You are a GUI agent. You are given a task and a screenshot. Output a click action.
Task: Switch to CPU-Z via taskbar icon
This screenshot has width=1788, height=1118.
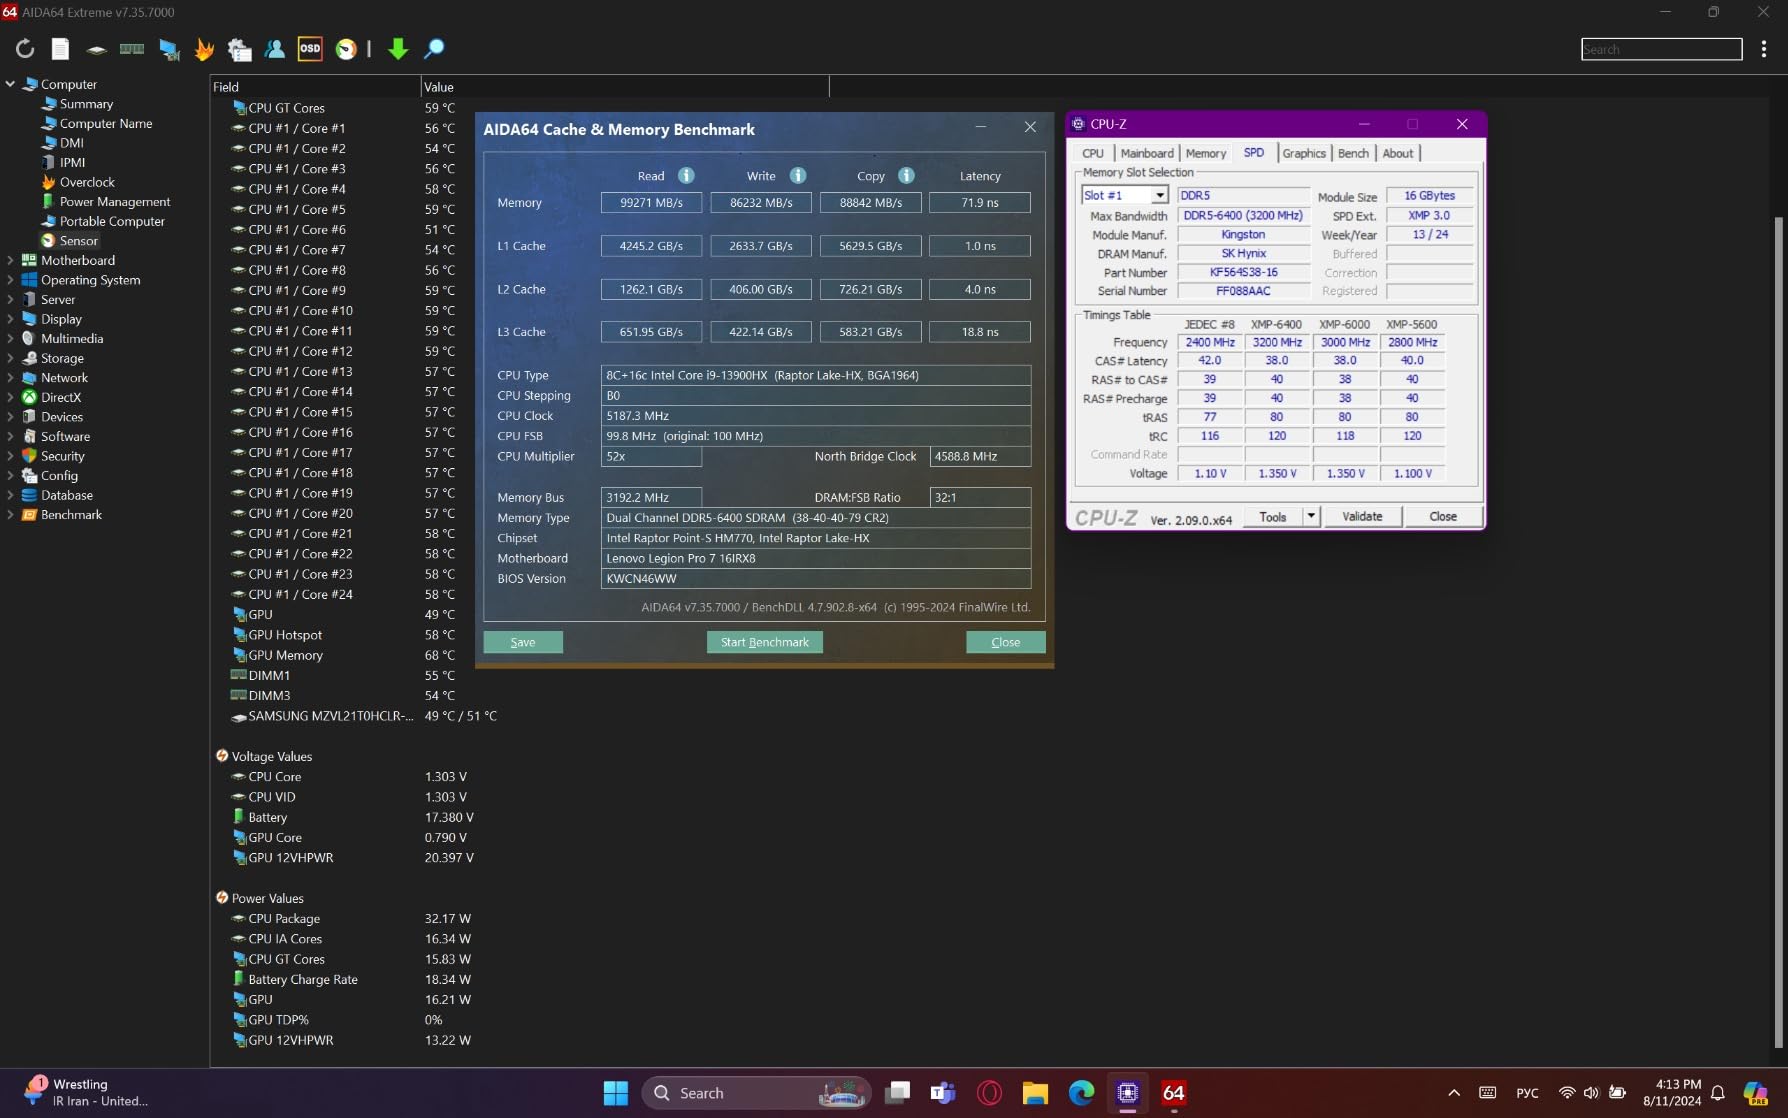pyautogui.click(x=1127, y=1093)
